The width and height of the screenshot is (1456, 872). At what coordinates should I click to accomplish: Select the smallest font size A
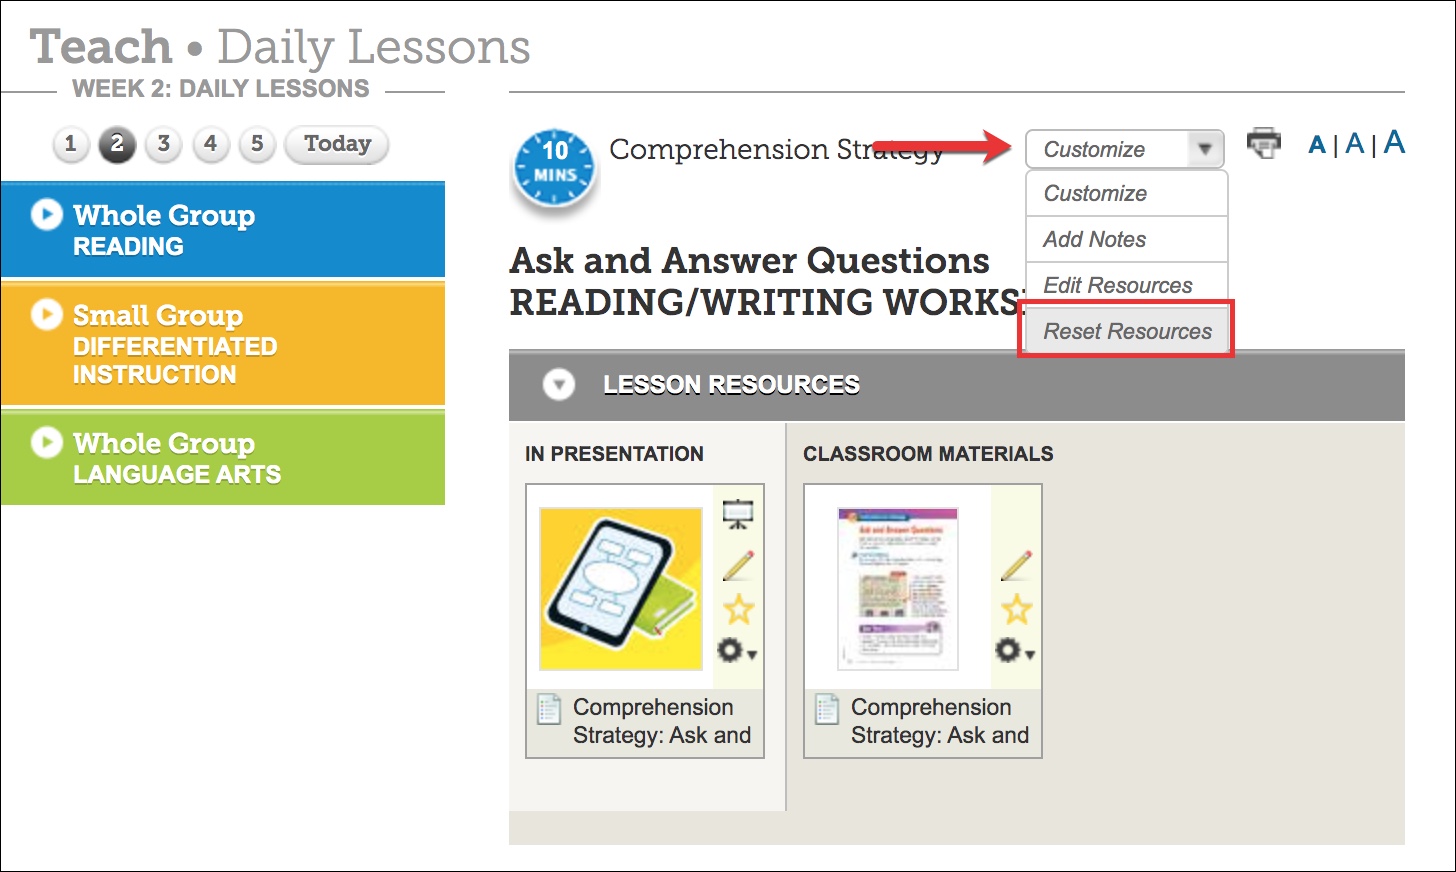click(1317, 146)
